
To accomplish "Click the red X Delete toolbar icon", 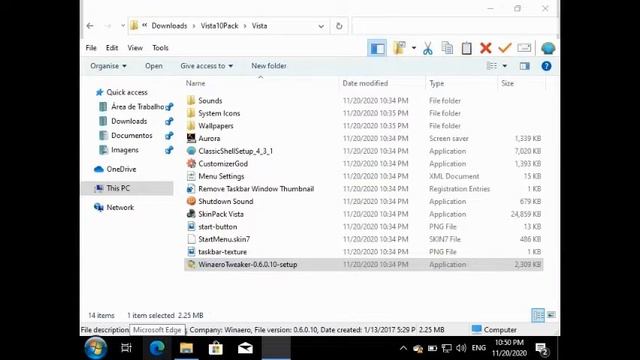I will 486,48.
